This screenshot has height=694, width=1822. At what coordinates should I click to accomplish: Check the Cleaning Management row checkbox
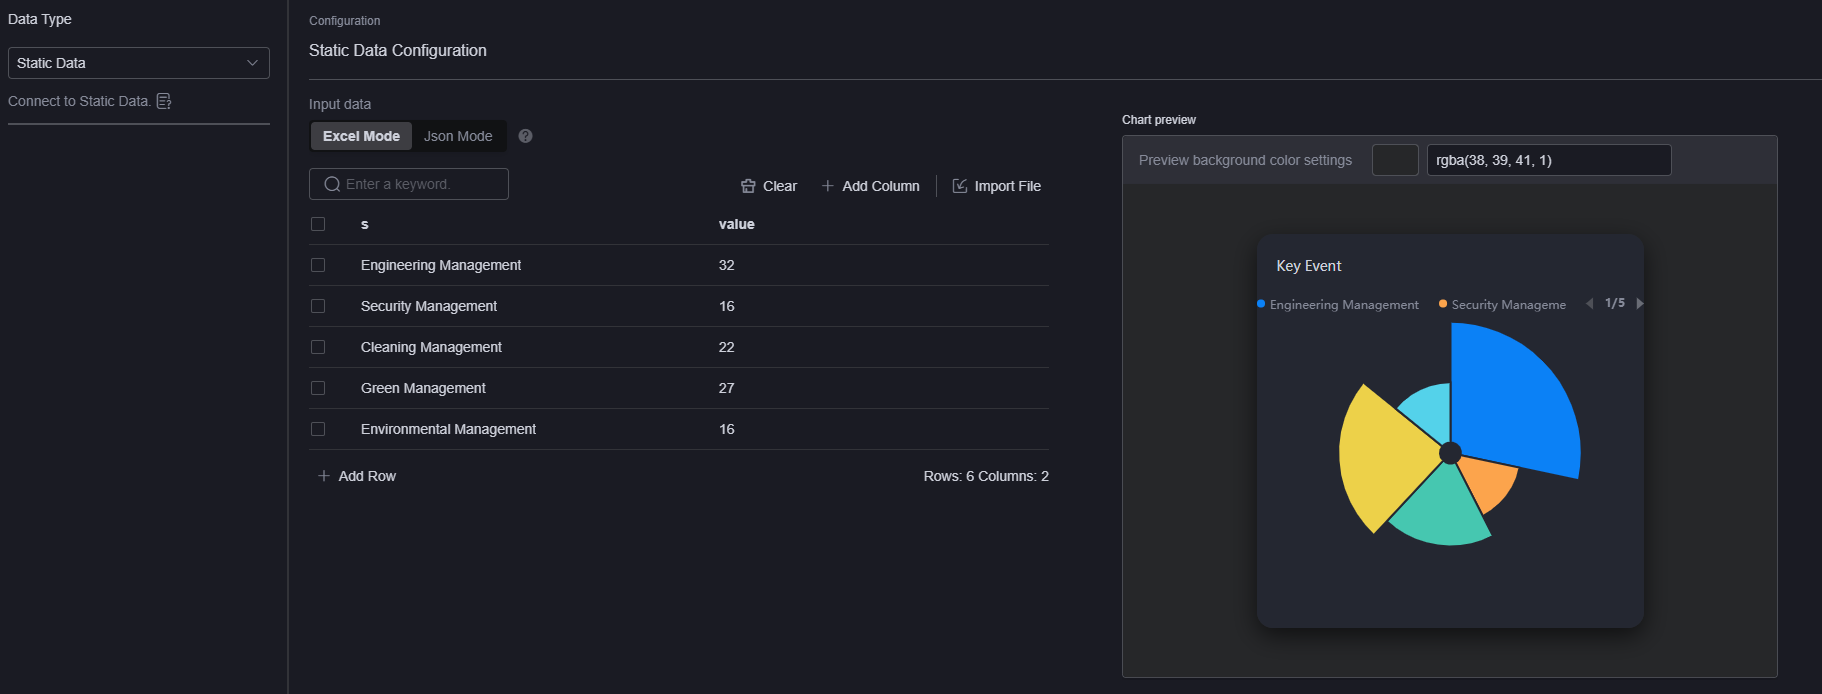(318, 347)
